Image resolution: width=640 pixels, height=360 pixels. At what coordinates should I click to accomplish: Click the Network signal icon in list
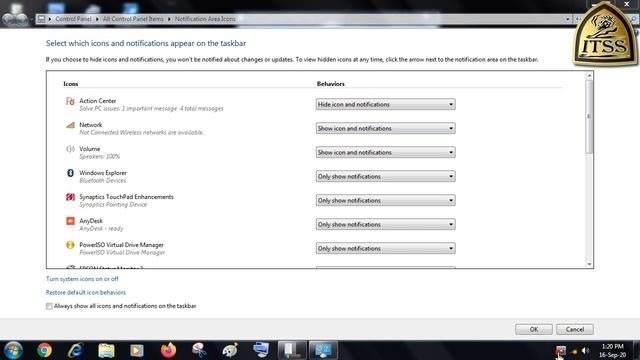coord(70,125)
